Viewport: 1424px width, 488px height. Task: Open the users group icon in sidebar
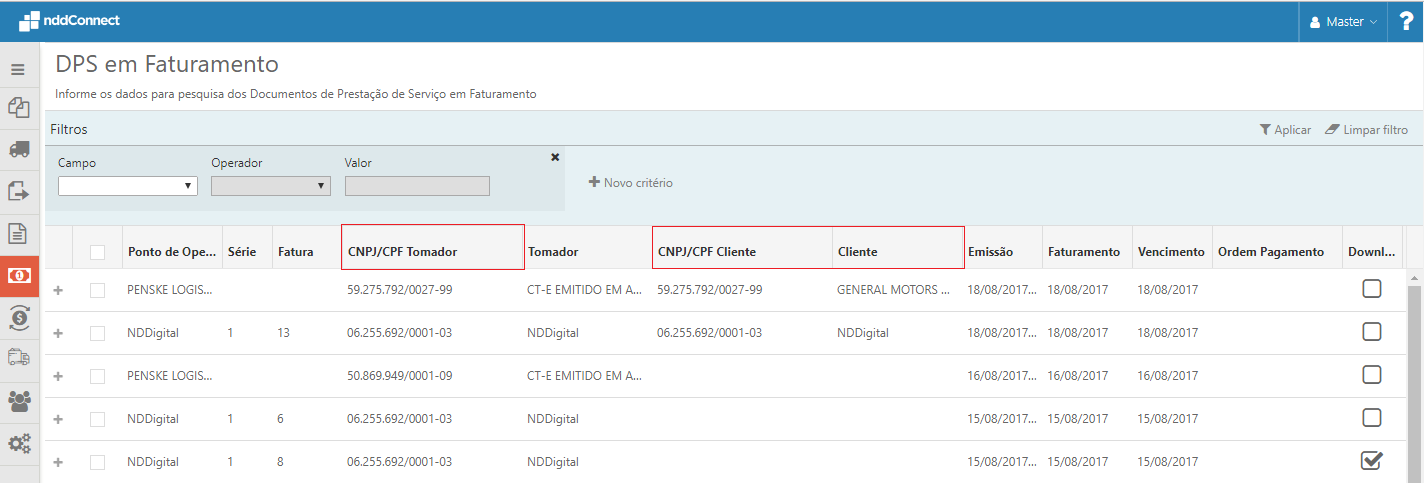click(x=18, y=401)
